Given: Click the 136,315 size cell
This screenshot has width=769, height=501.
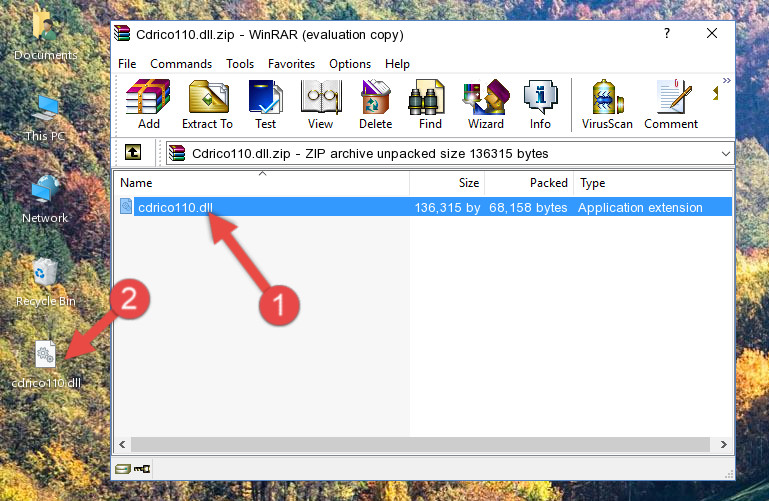Looking at the screenshot, I should pos(447,207).
